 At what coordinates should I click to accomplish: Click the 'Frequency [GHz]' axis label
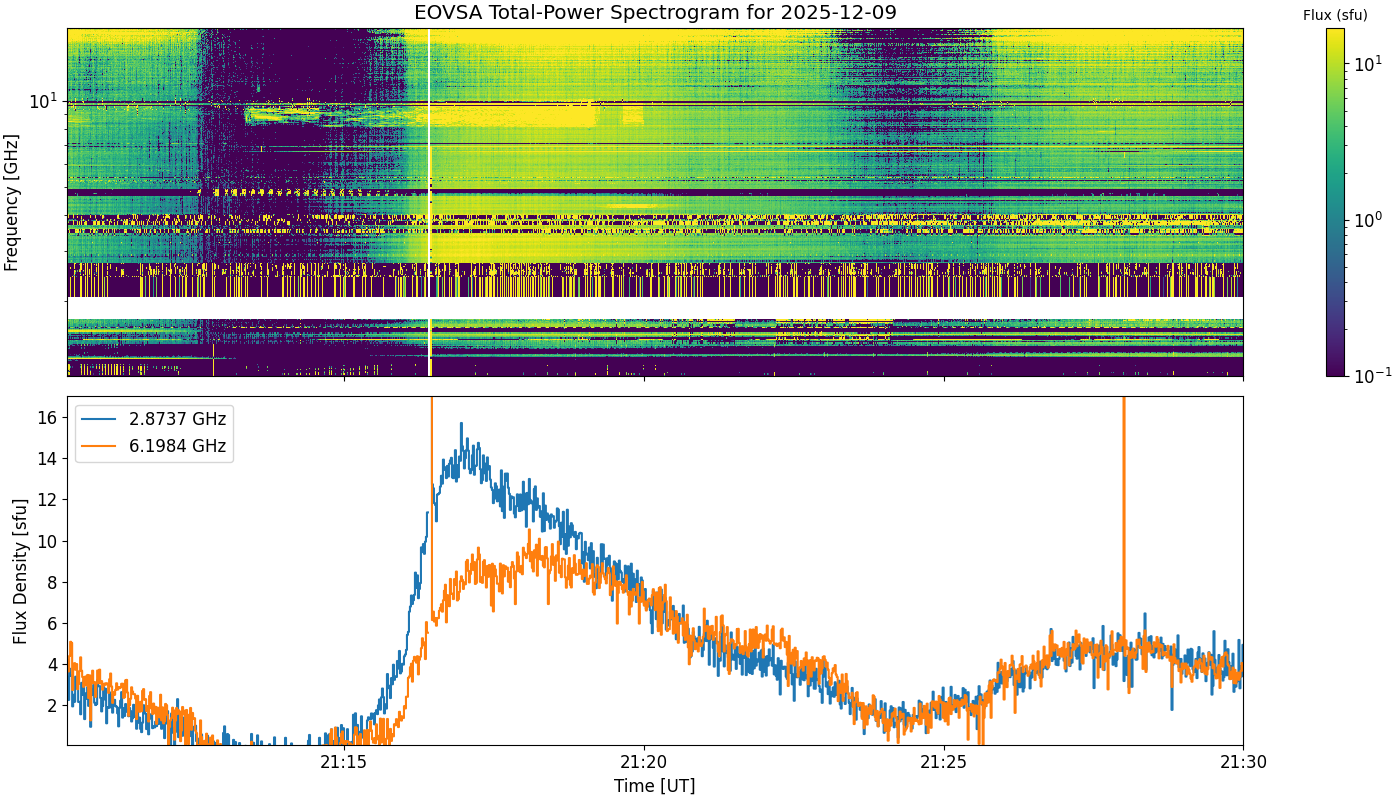pos(12,202)
